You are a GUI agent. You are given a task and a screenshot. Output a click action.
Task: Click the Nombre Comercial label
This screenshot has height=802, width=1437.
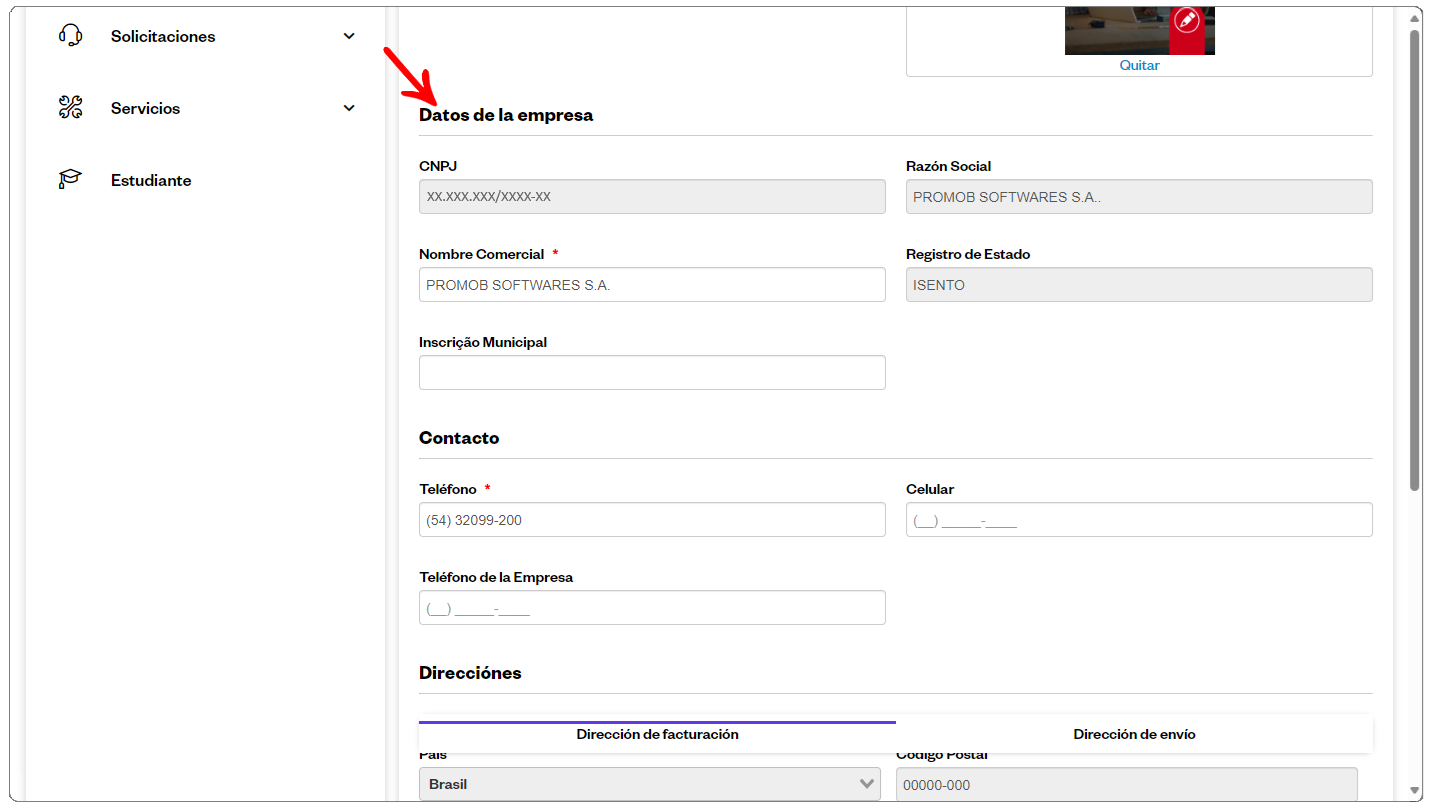(x=481, y=254)
